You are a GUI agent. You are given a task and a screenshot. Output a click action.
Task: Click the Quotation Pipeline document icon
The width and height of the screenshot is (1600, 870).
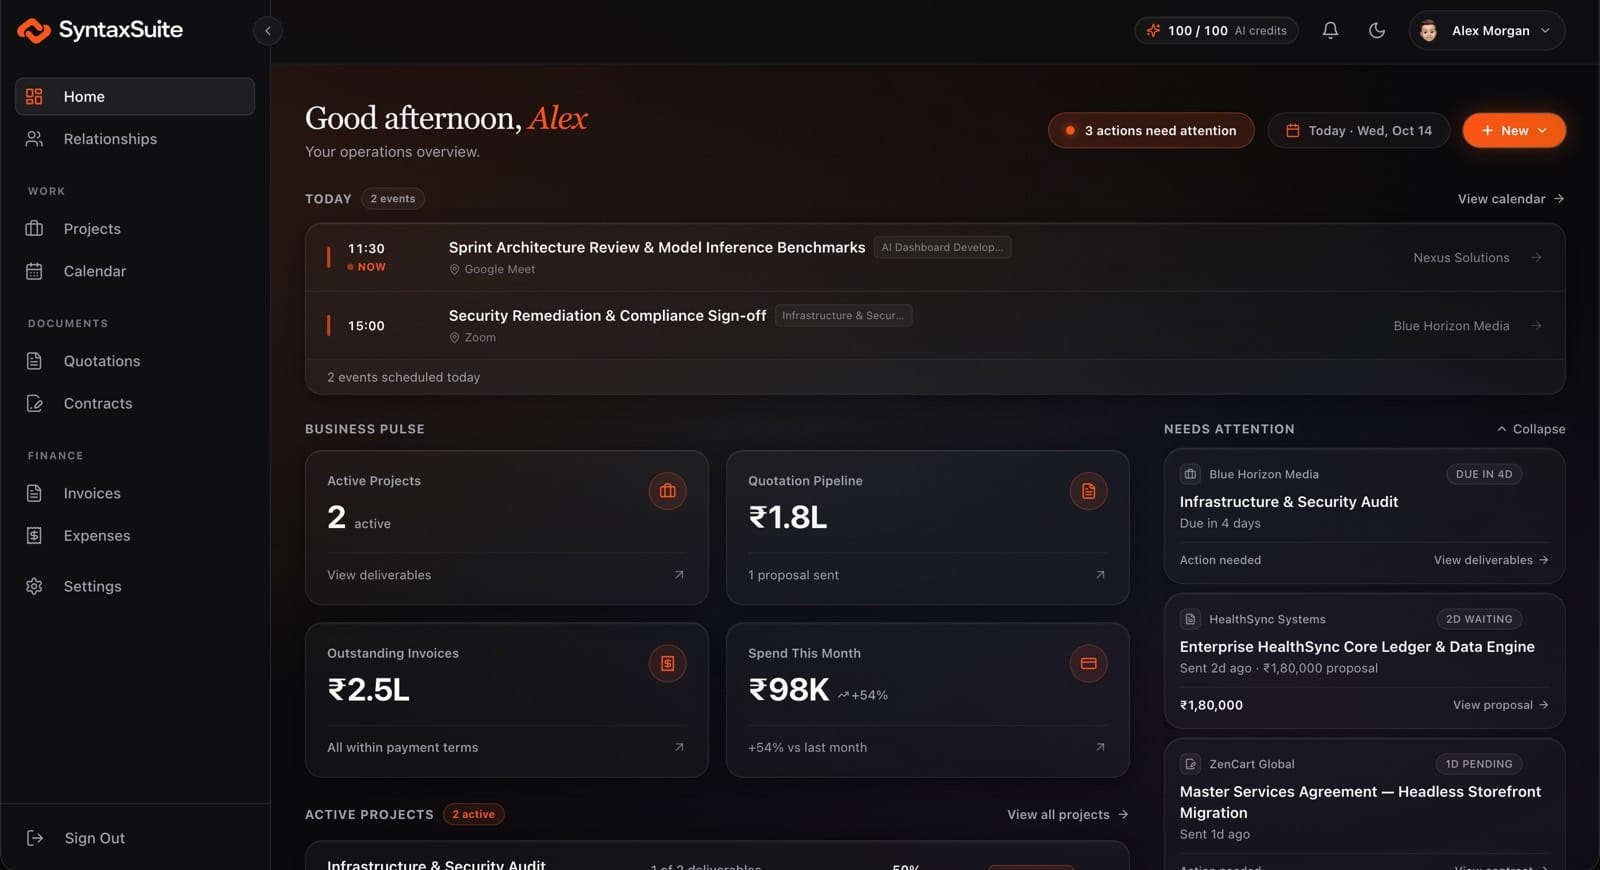pyautogui.click(x=1089, y=491)
